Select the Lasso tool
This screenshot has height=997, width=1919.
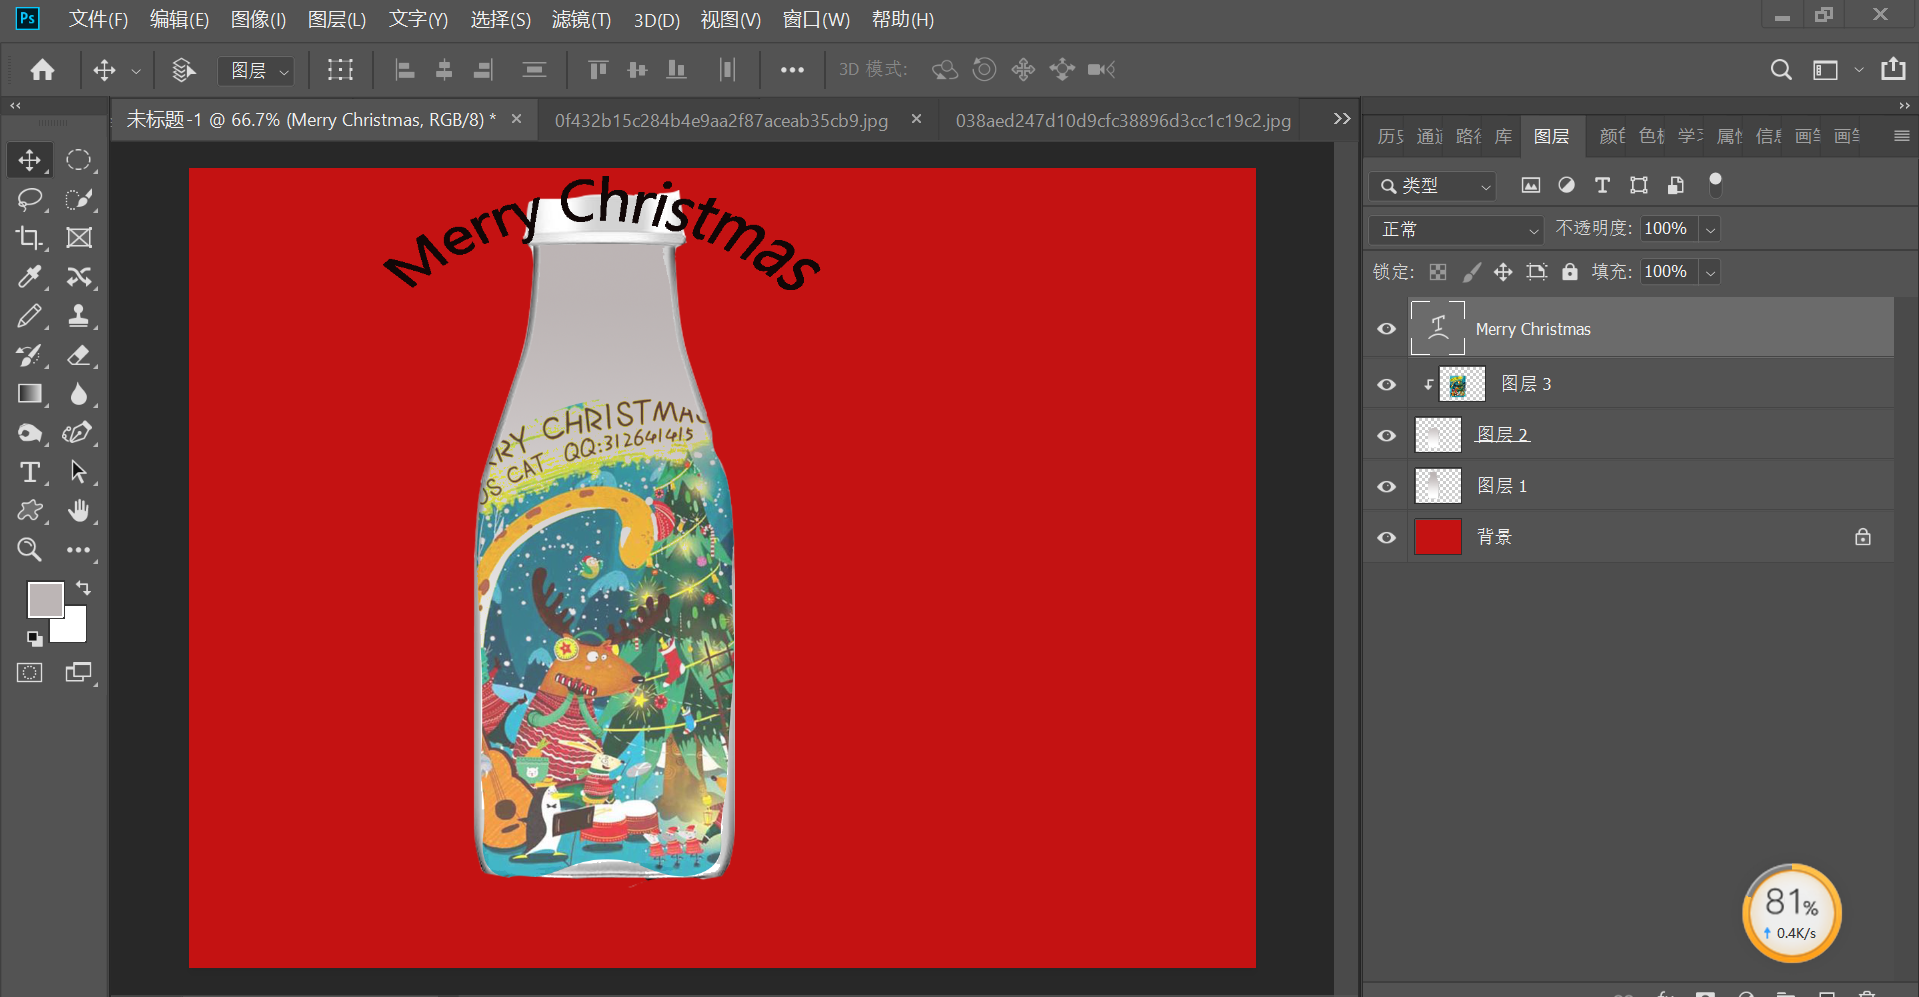(30, 199)
